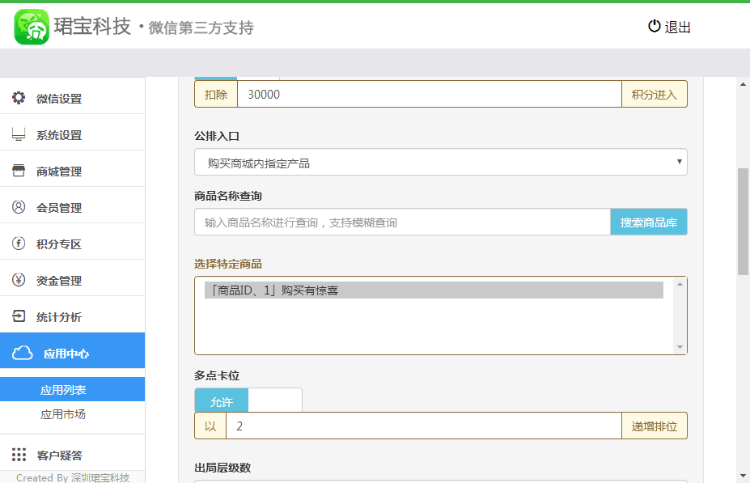Open 客户疑答 menu
This screenshot has height=483, width=750.
coord(72,454)
